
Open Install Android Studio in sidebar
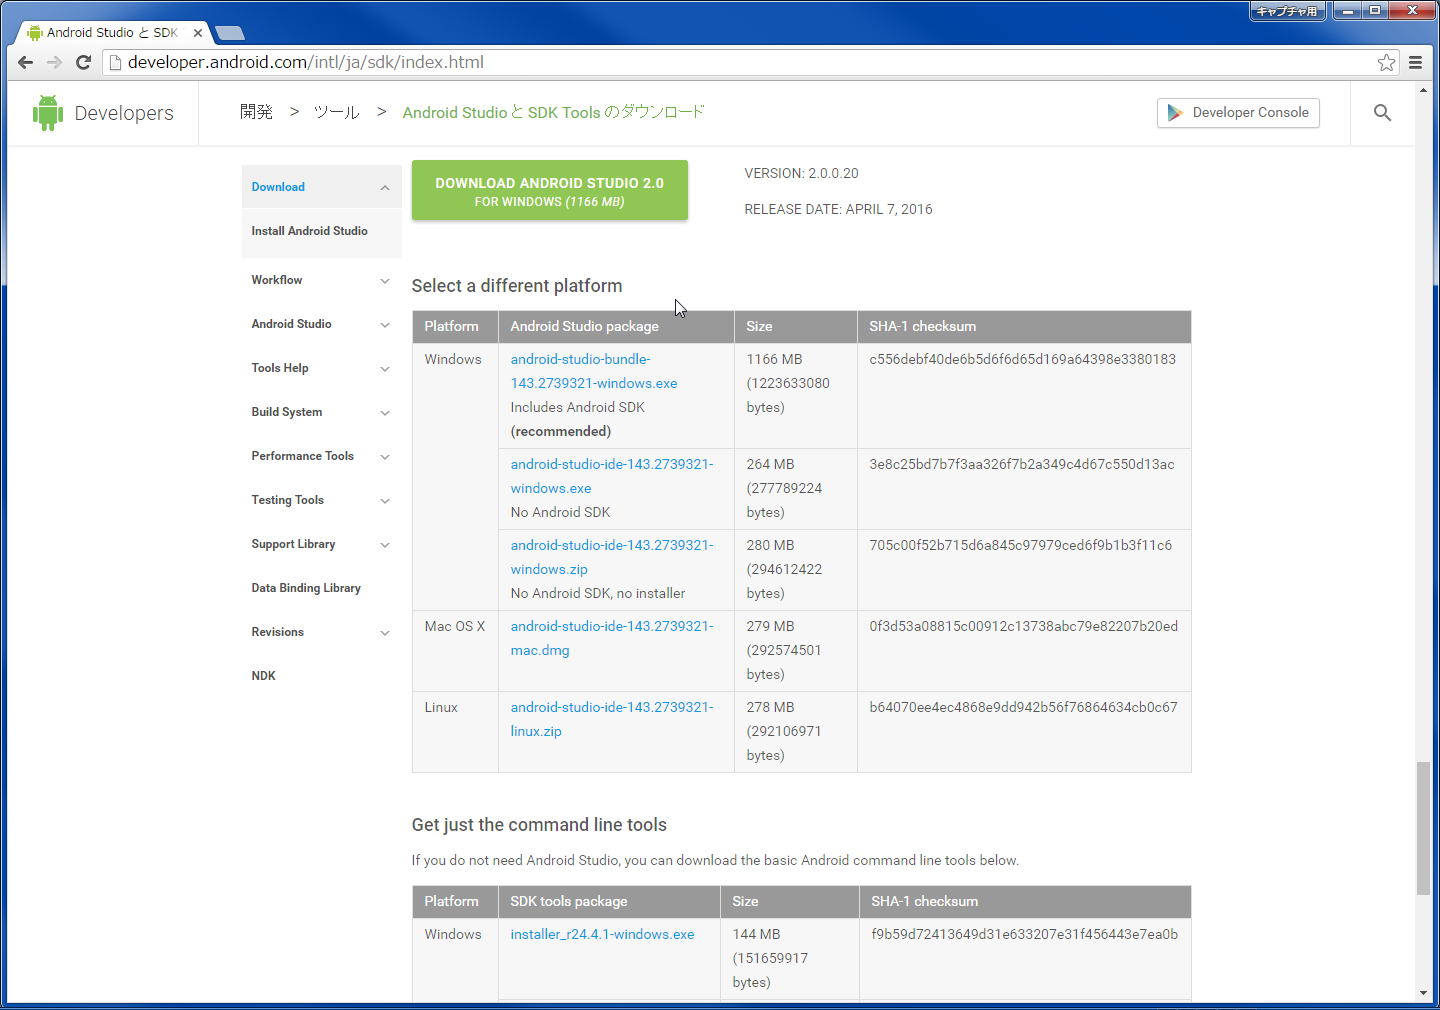pyautogui.click(x=309, y=231)
